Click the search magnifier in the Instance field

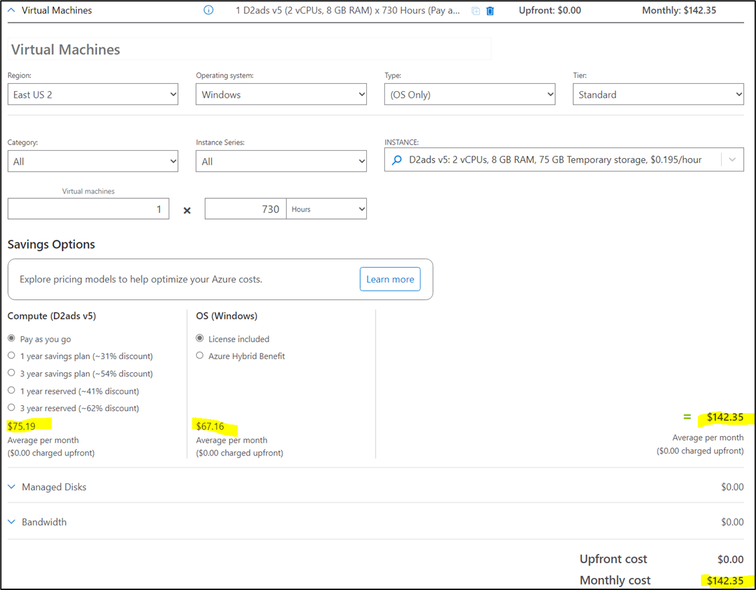click(x=397, y=160)
